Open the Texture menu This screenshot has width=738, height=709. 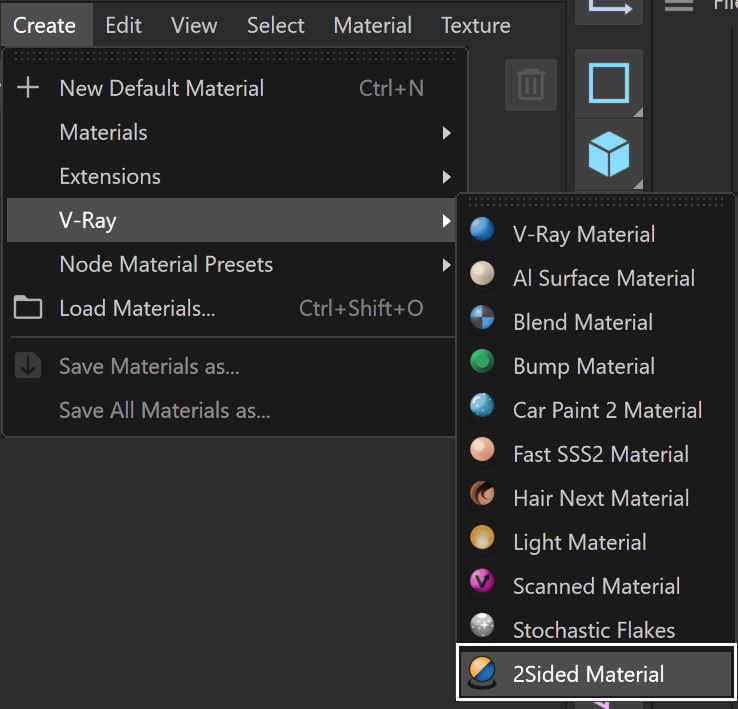[x=475, y=25]
